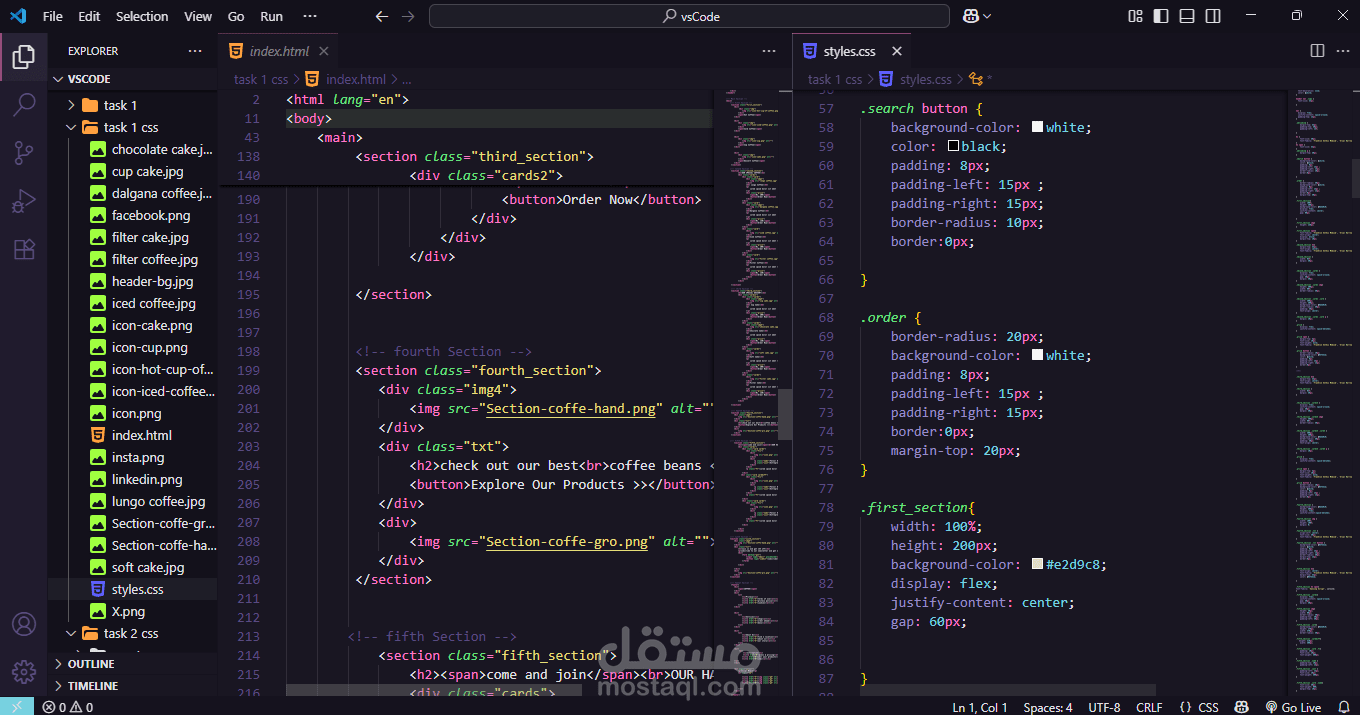
Task: Toggle the secondary side bar layout button
Action: pyautogui.click(x=1213, y=16)
